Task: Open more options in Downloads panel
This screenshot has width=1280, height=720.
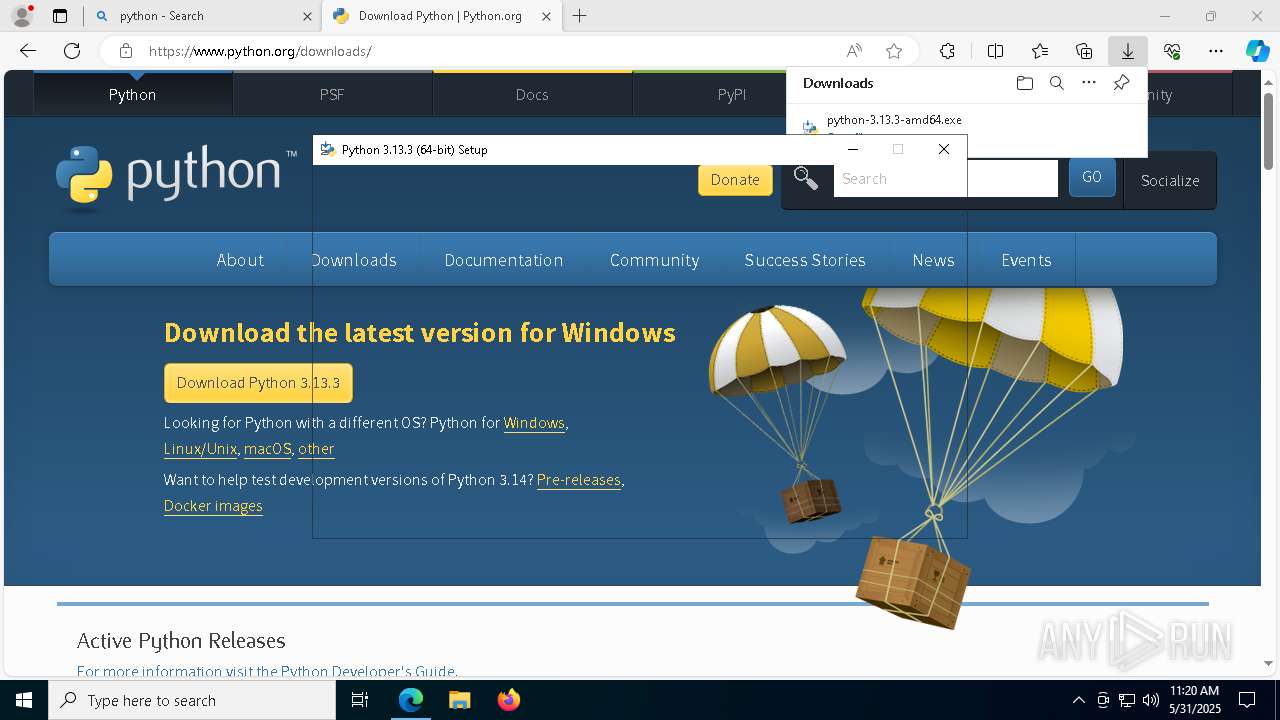Action: (1089, 83)
